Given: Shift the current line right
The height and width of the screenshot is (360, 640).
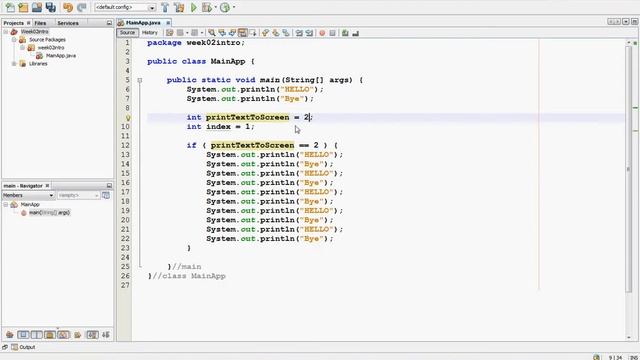Looking at the screenshot, I should click(x=309, y=33).
